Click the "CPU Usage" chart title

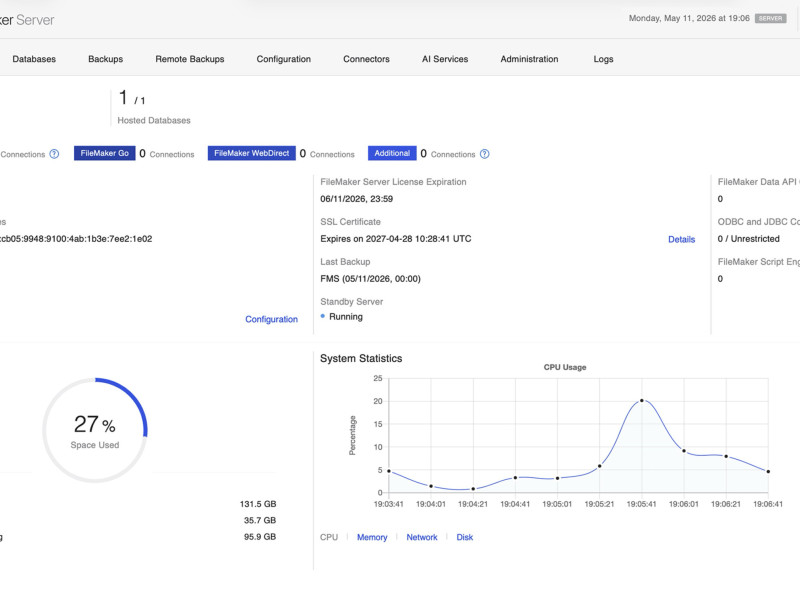point(565,367)
